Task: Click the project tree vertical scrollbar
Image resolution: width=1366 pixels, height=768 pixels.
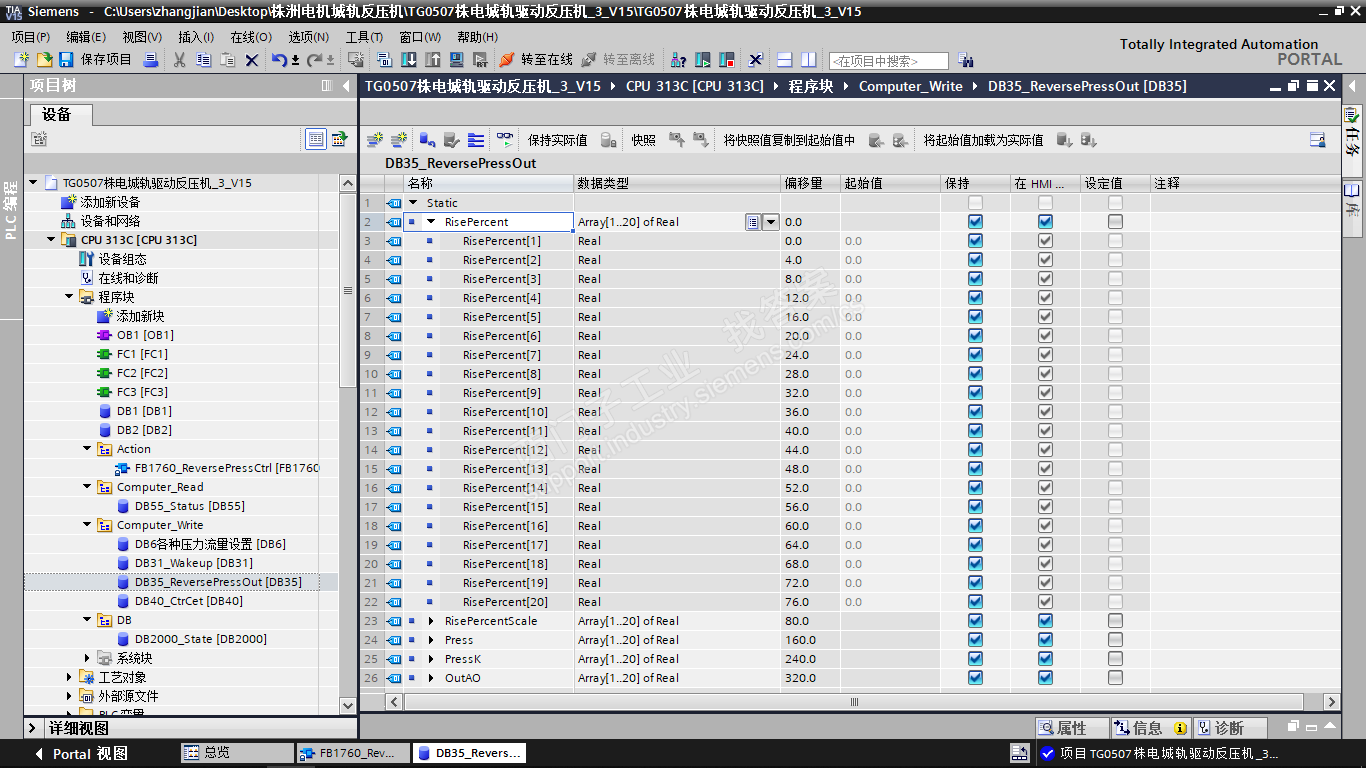Action: 347,290
